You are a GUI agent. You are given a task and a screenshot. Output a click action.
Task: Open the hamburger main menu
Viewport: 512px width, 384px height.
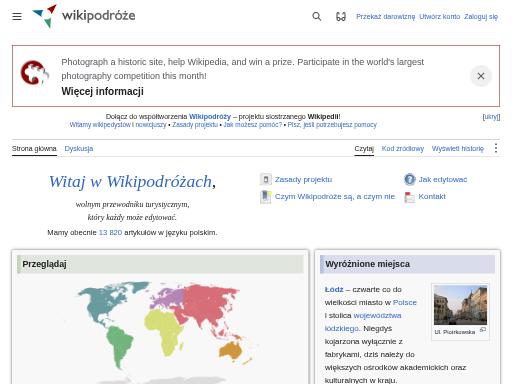(x=17, y=16)
